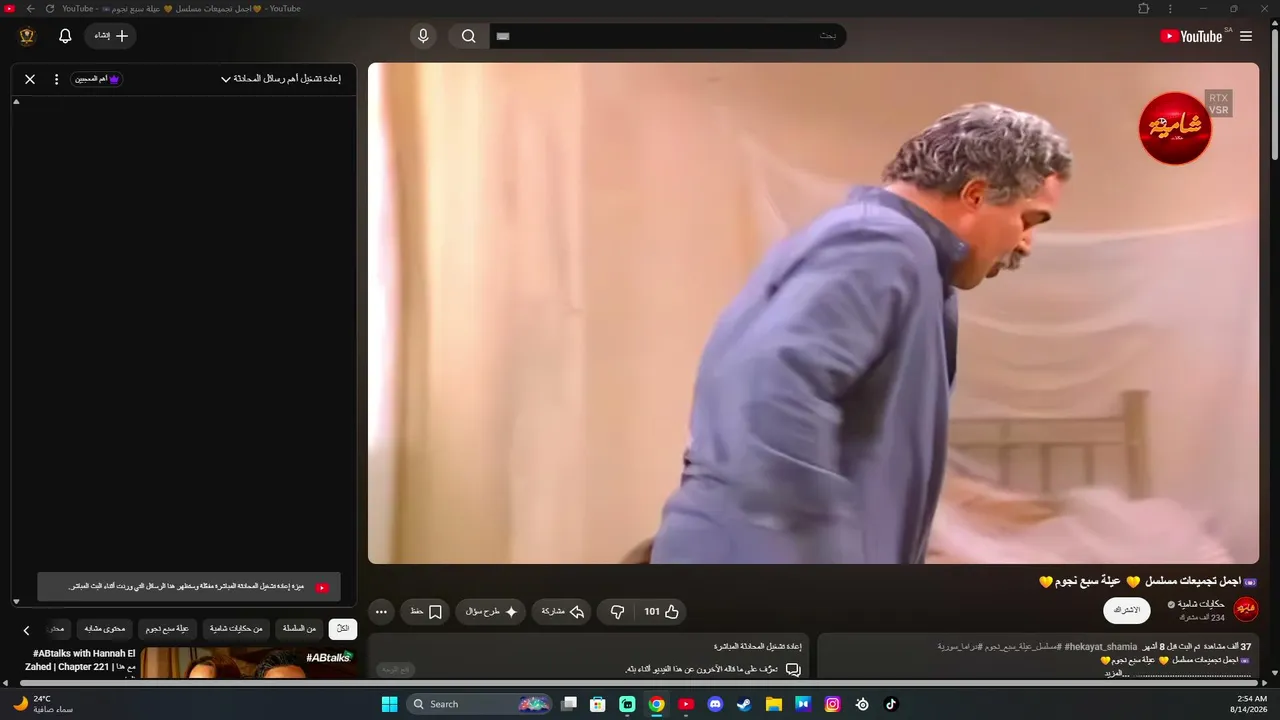Open Microsoft Store from the taskbar
The image size is (1280, 720).
598,704
